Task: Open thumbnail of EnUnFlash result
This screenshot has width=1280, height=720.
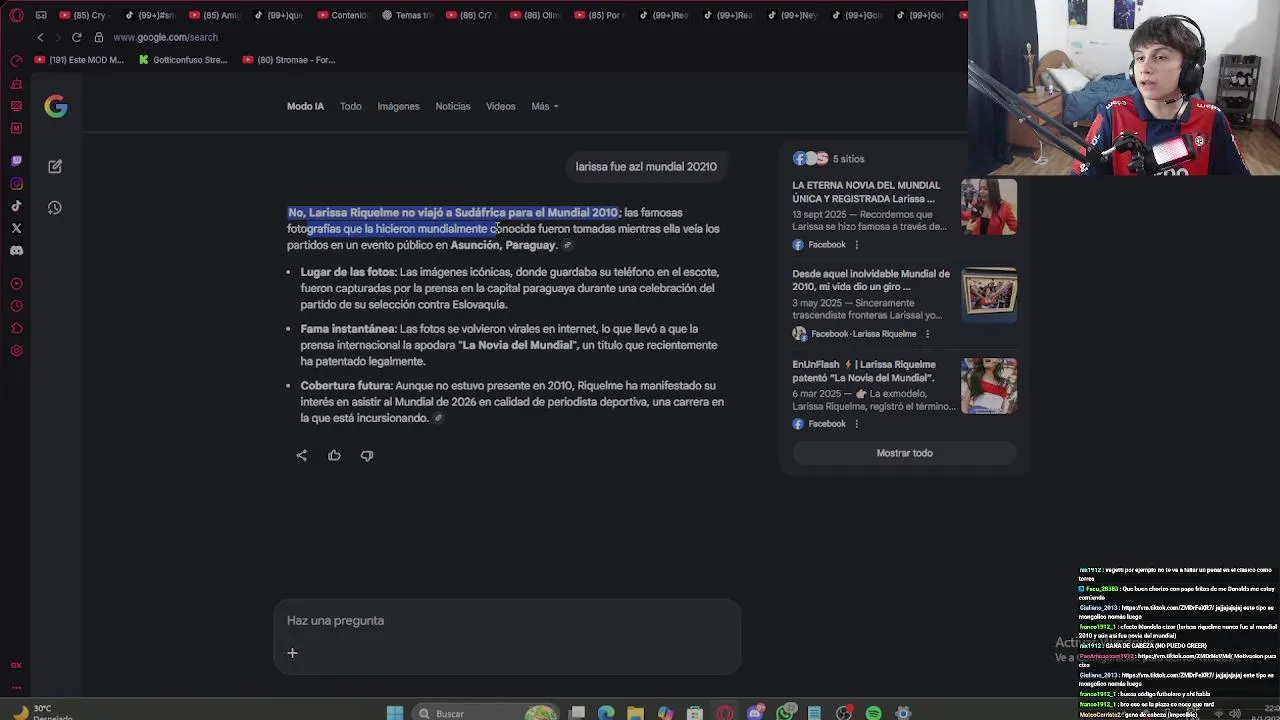Action: click(989, 385)
